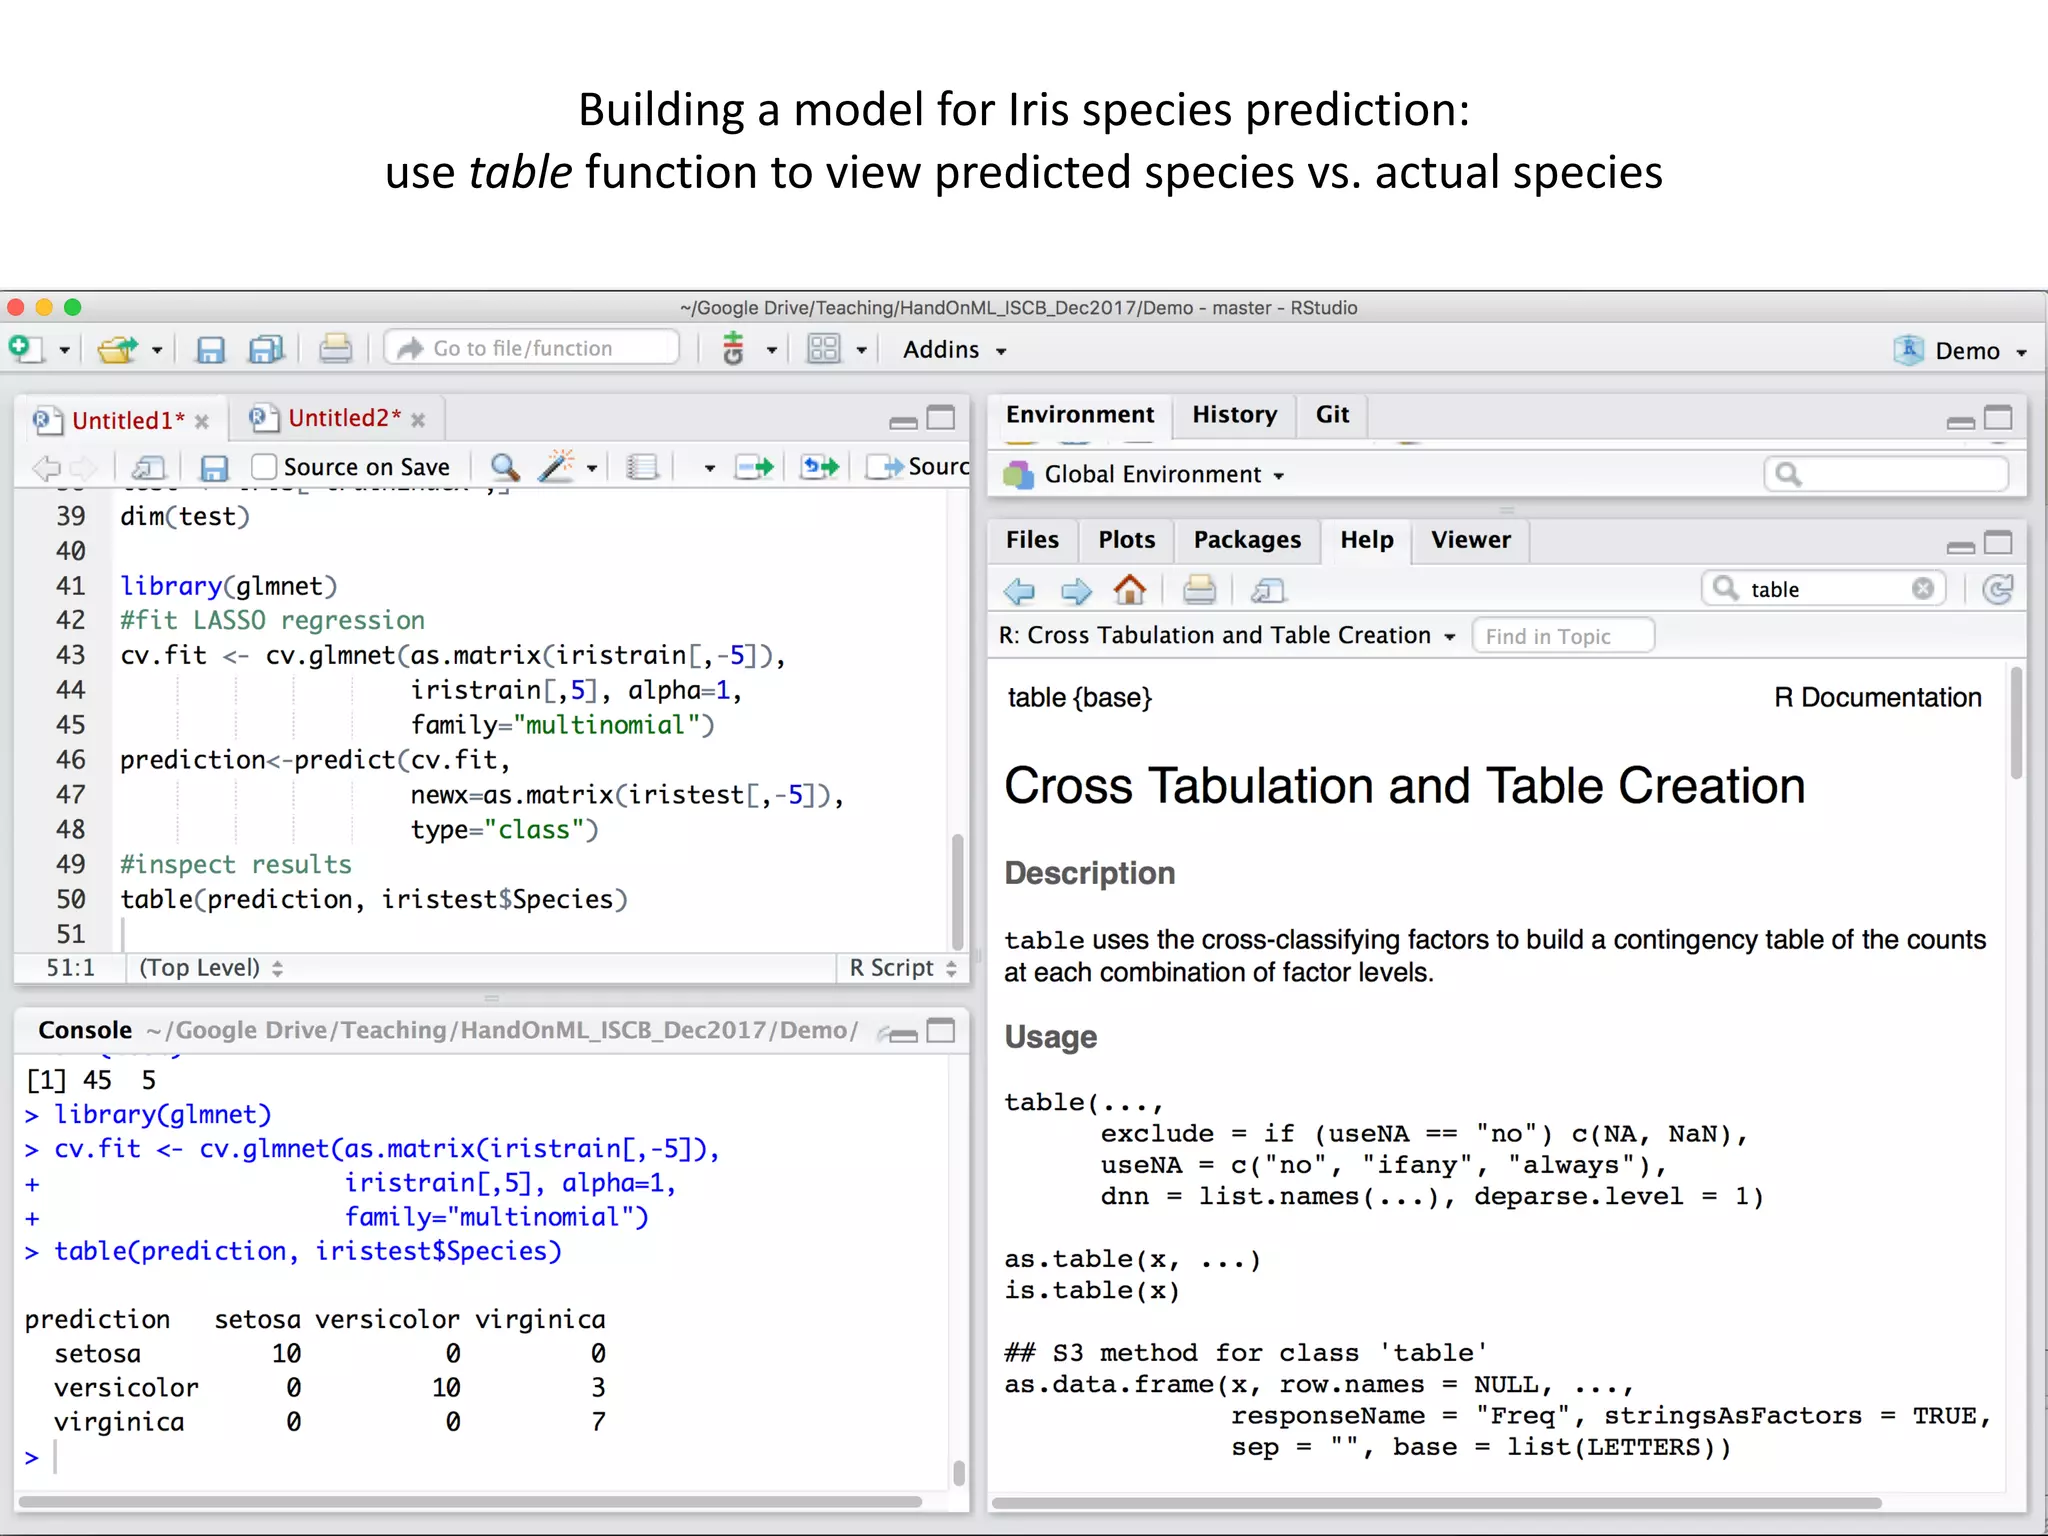Click the source editor vertical scrollbar
Image resolution: width=2048 pixels, height=1536 pixels.
tap(958, 890)
